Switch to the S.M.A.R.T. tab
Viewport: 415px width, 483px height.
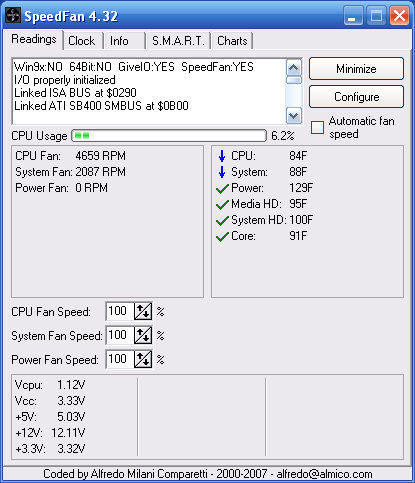pyautogui.click(x=178, y=41)
